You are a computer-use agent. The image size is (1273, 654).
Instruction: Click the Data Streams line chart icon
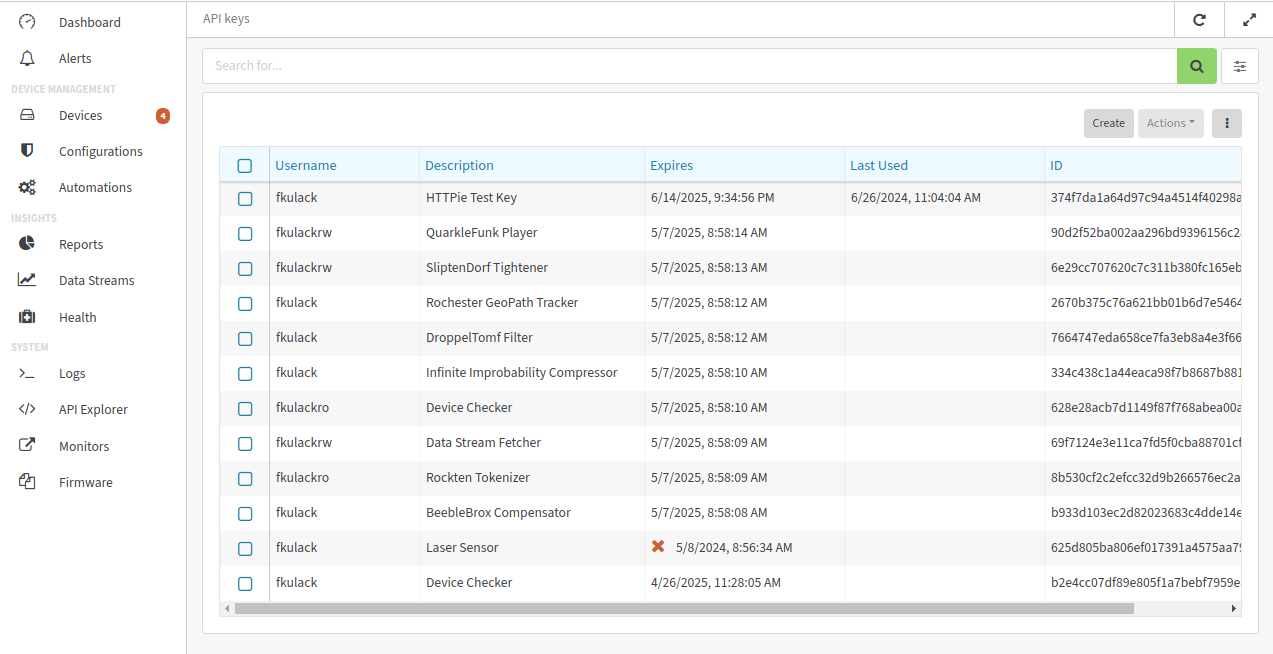[27, 280]
